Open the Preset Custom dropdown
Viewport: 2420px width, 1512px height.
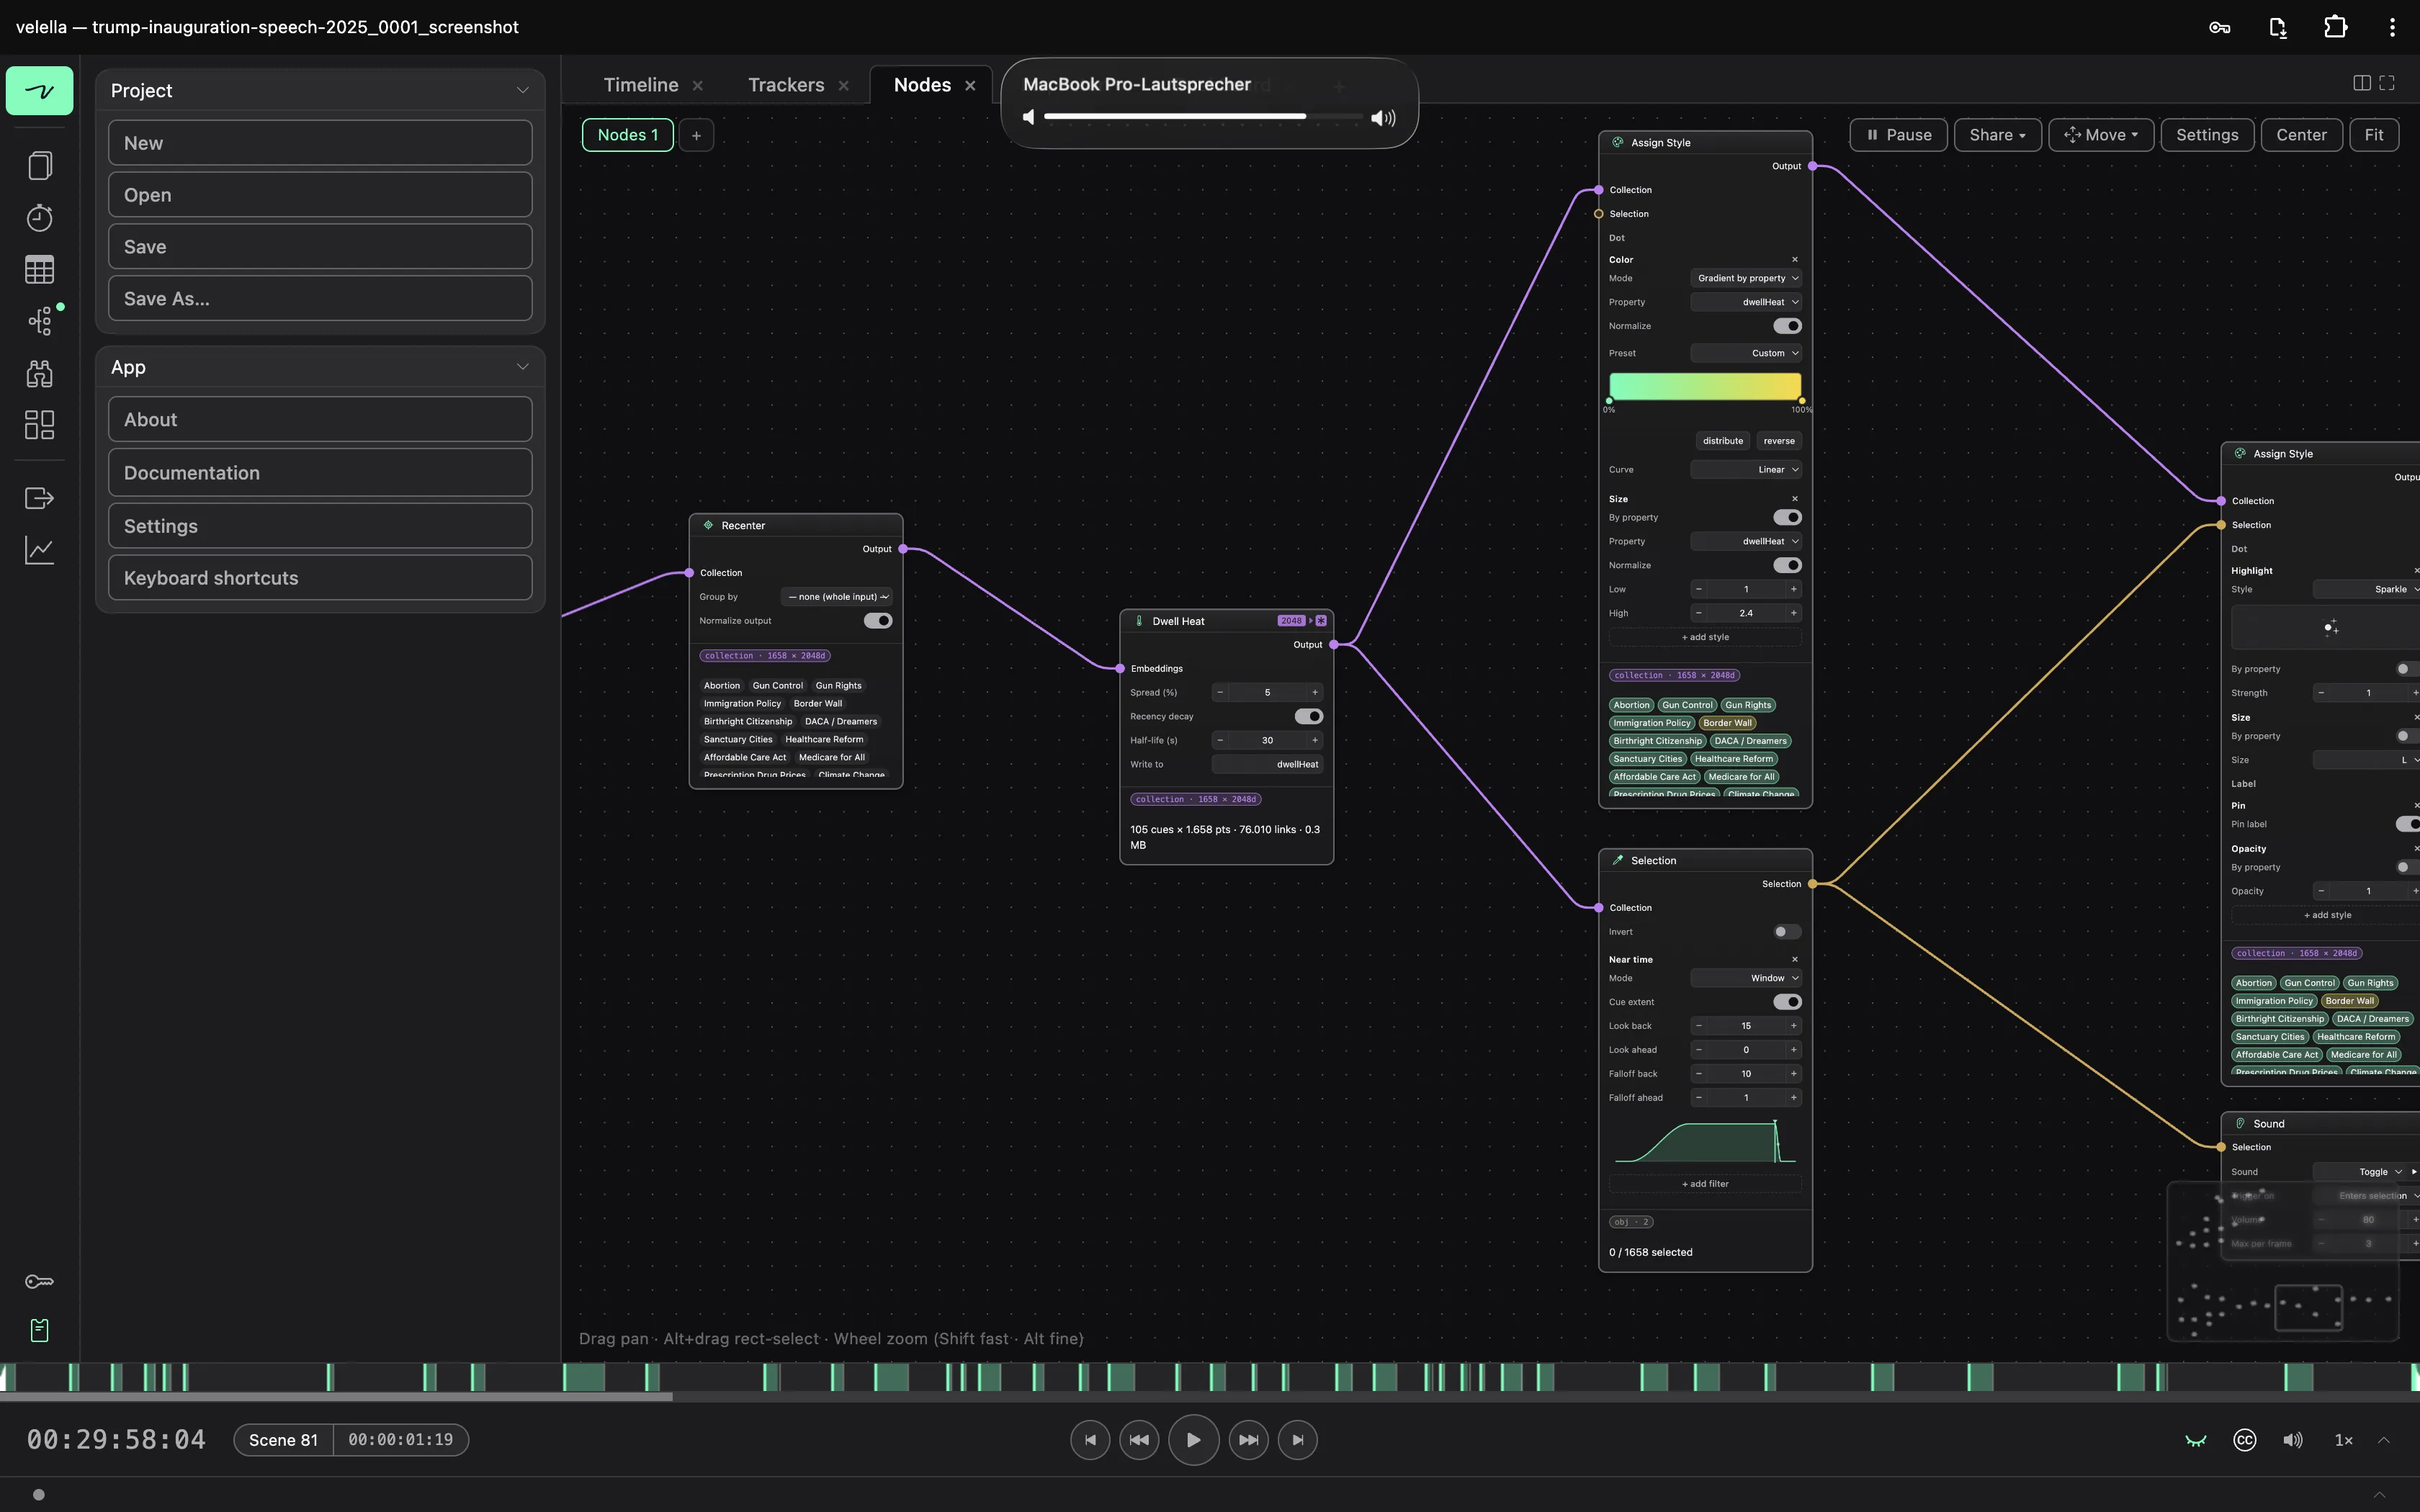coord(1746,353)
